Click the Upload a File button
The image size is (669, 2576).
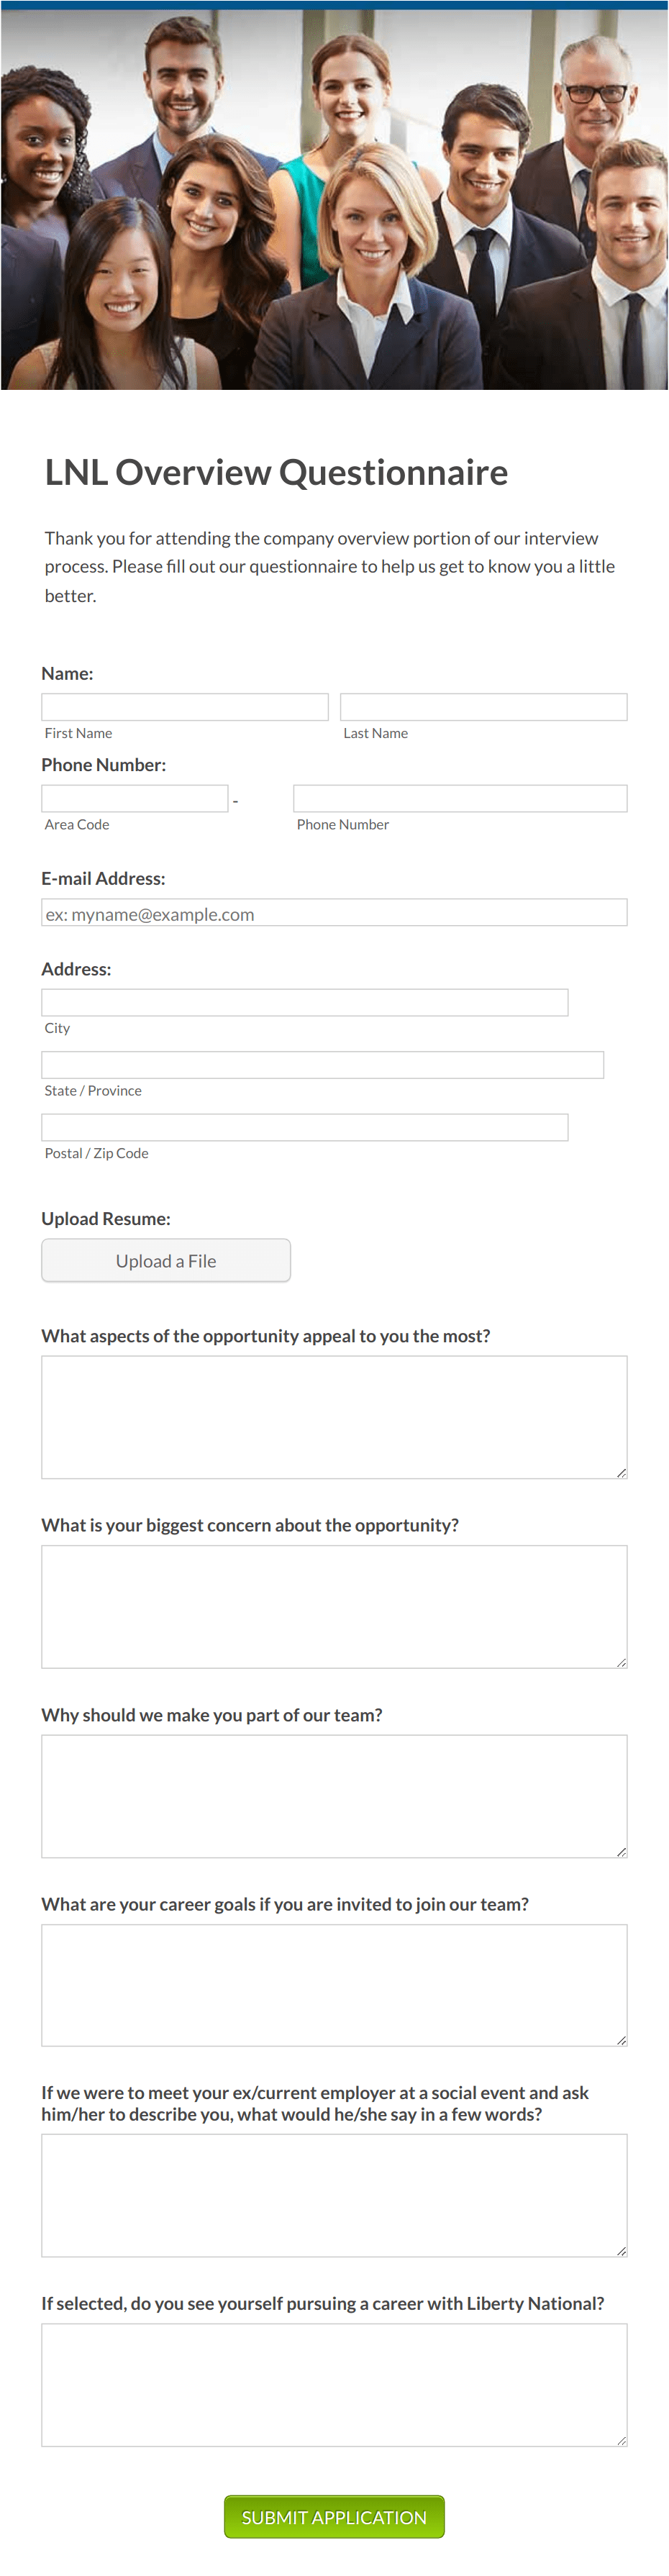166,1260
